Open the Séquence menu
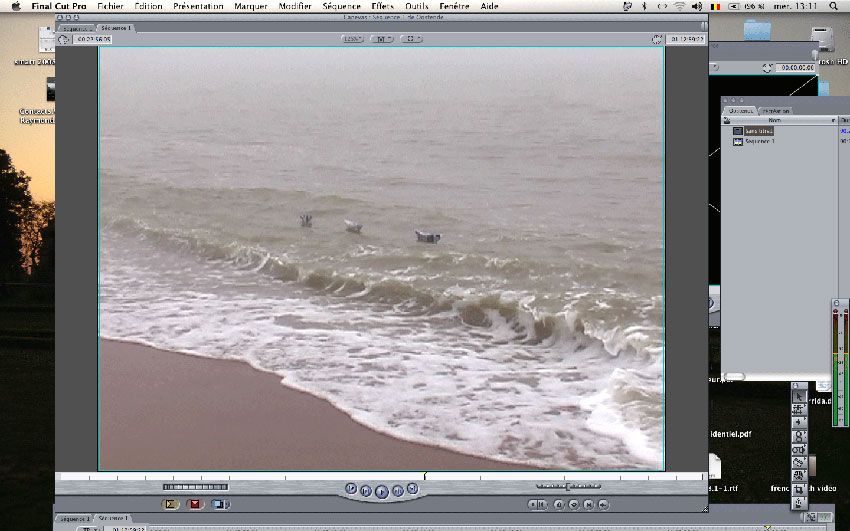Viewport: 850px width, 531px height. (341, 6)
